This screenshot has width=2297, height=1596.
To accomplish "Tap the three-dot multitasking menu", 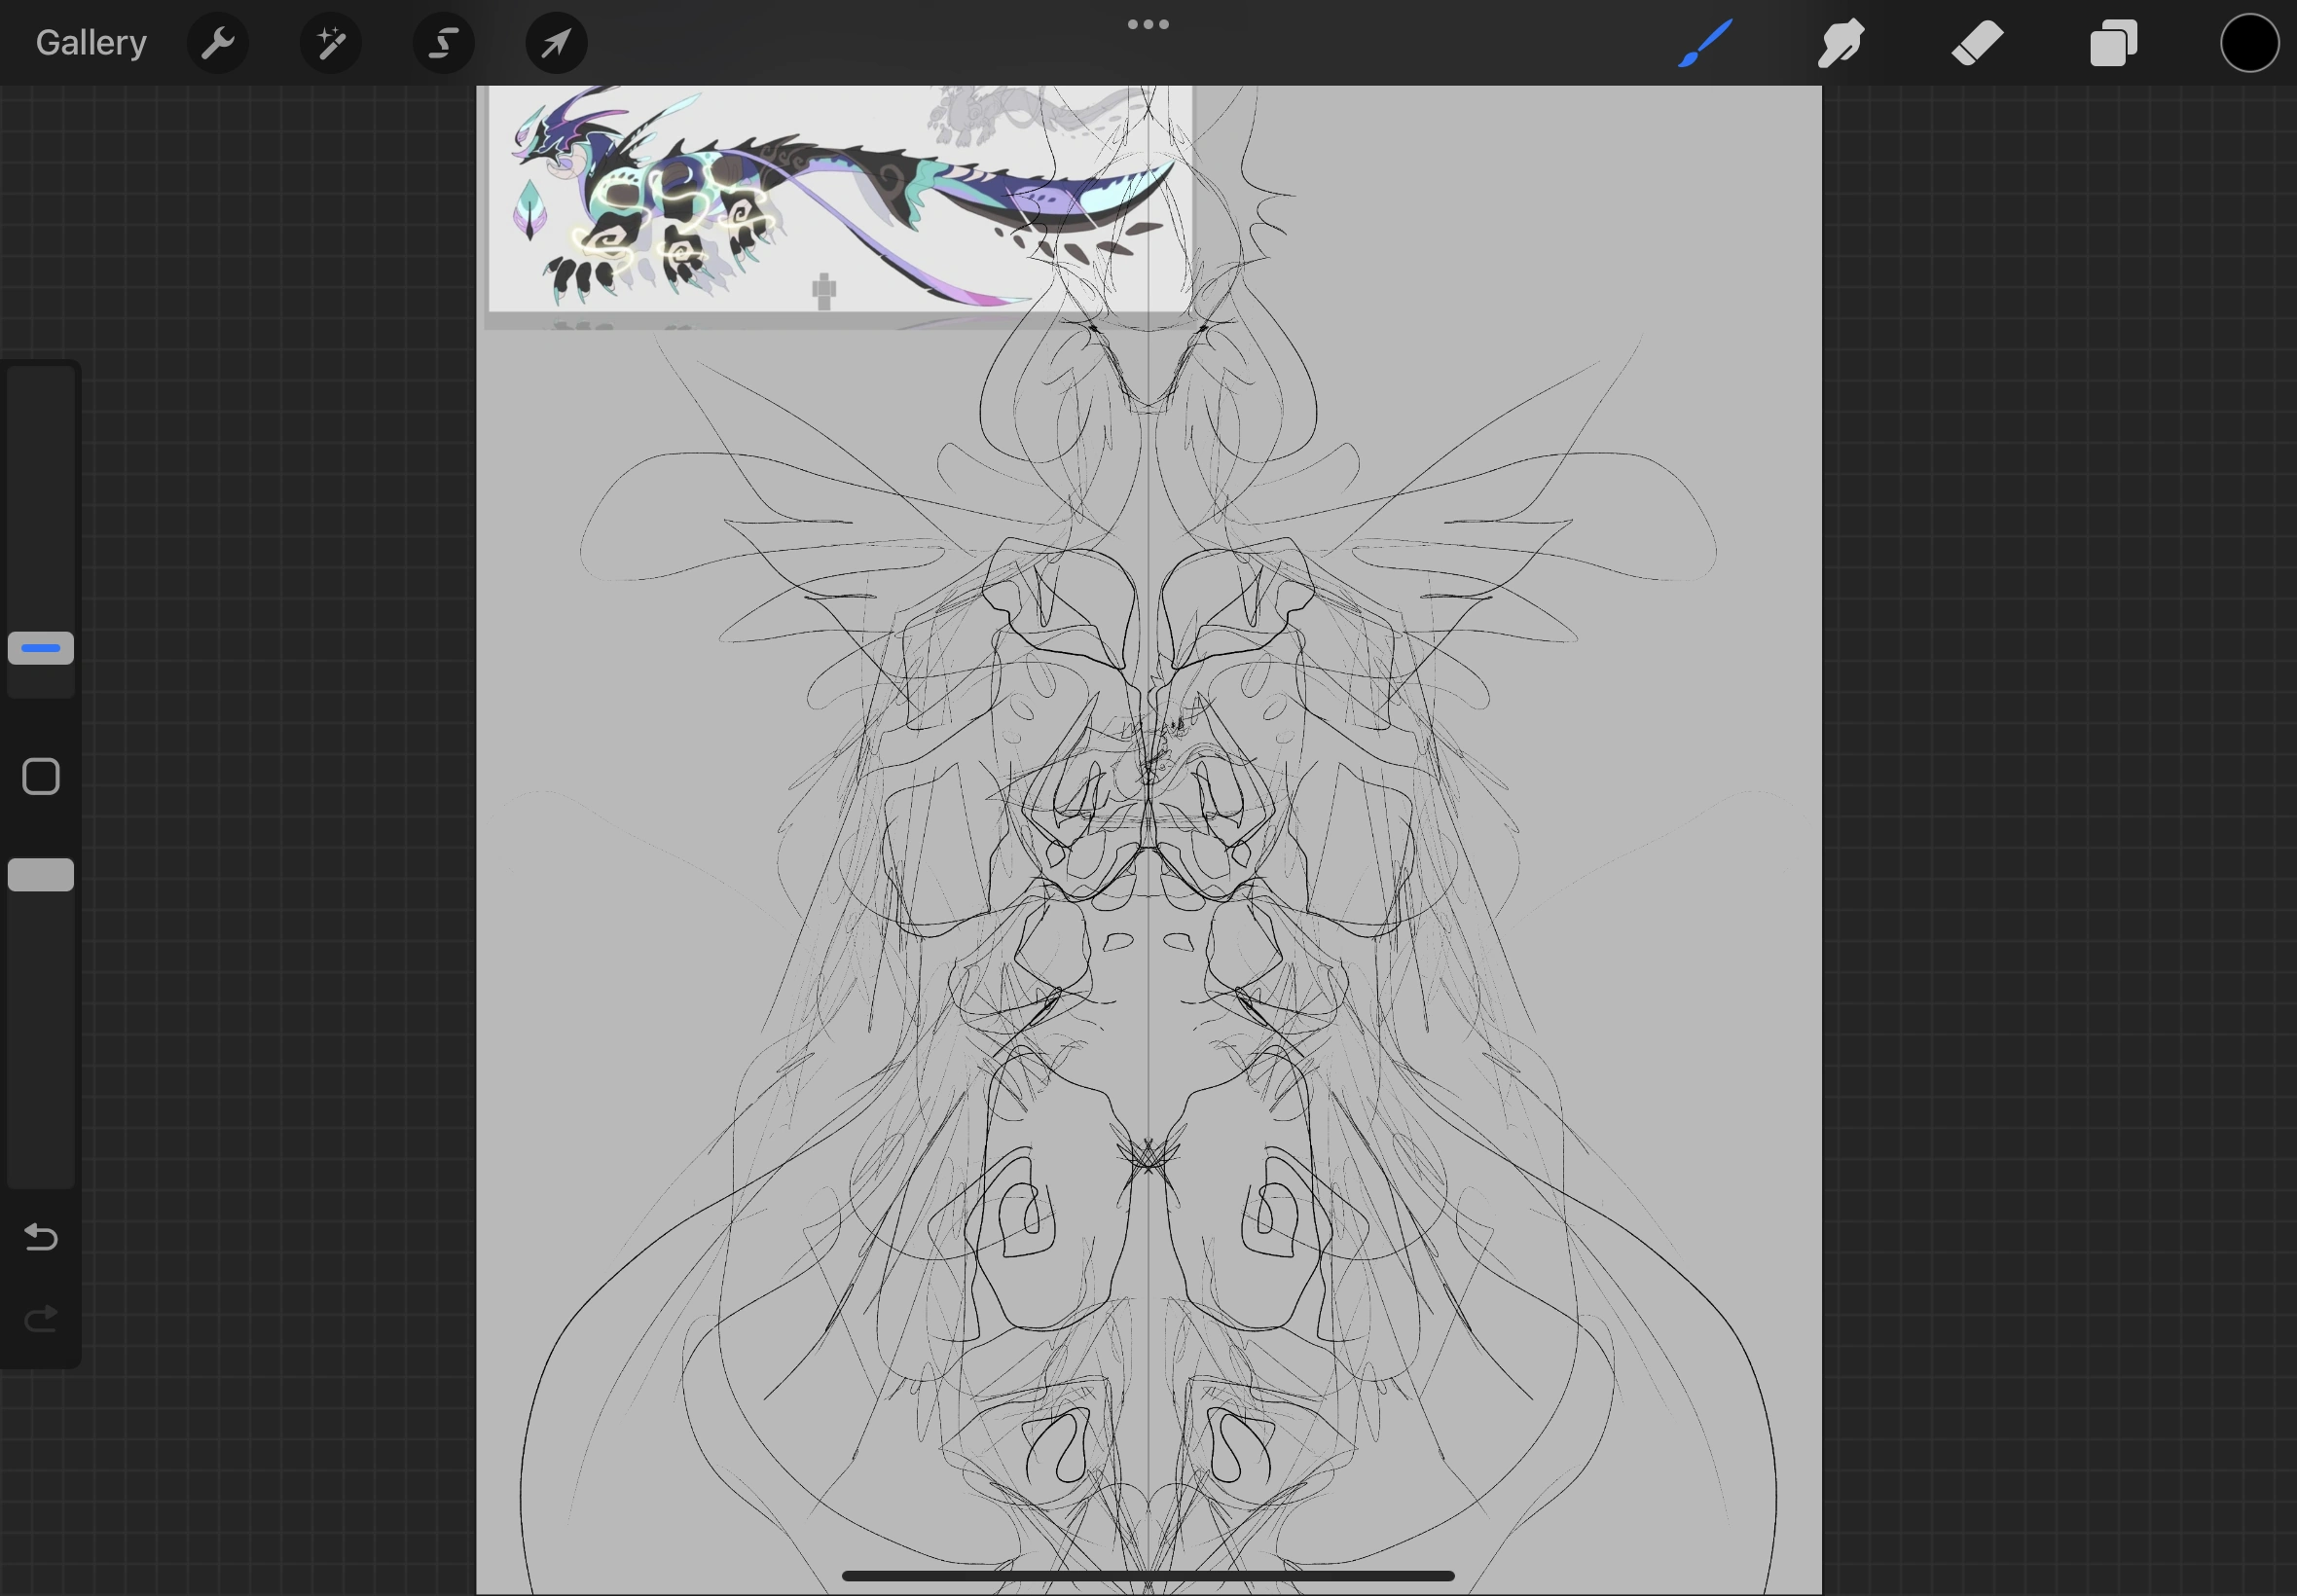I will pos(1148,24).
